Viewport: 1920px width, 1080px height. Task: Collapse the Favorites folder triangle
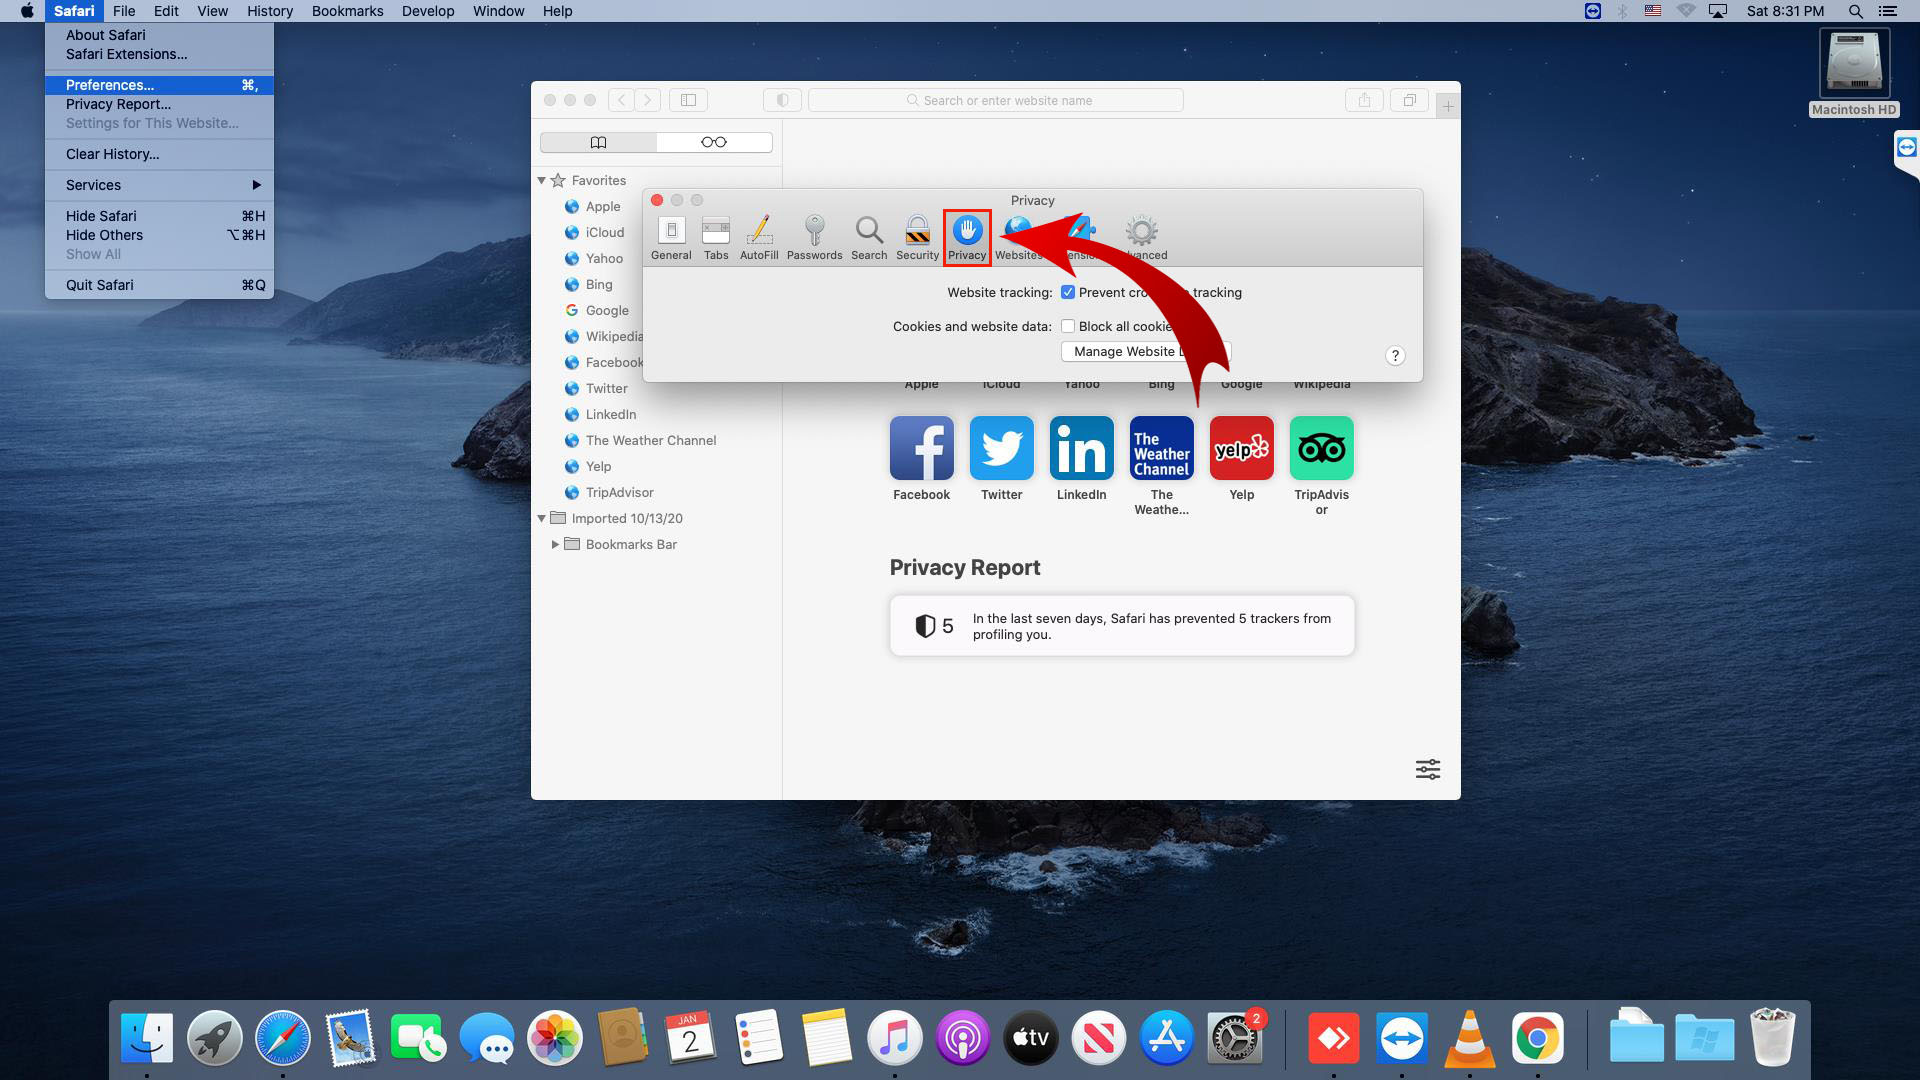[542, 181]
